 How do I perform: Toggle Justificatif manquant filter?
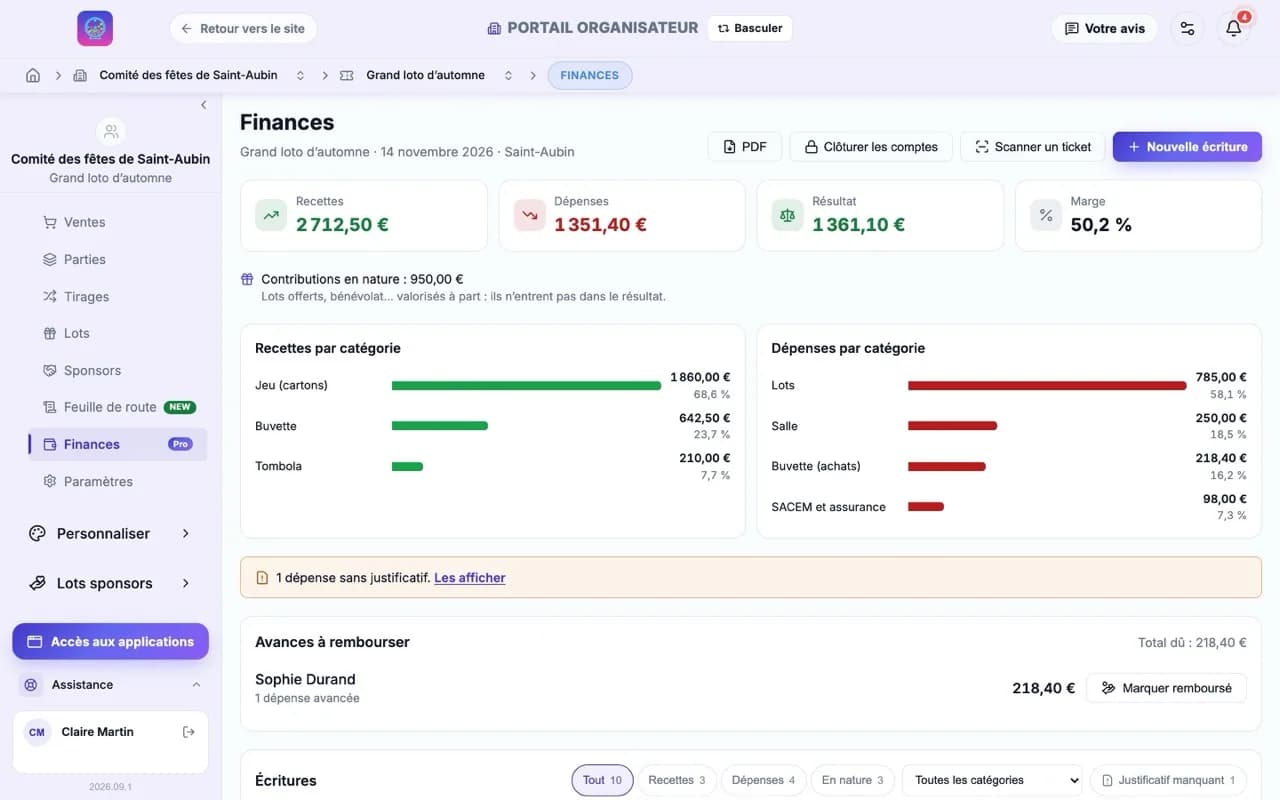[x=1168, y=780]
